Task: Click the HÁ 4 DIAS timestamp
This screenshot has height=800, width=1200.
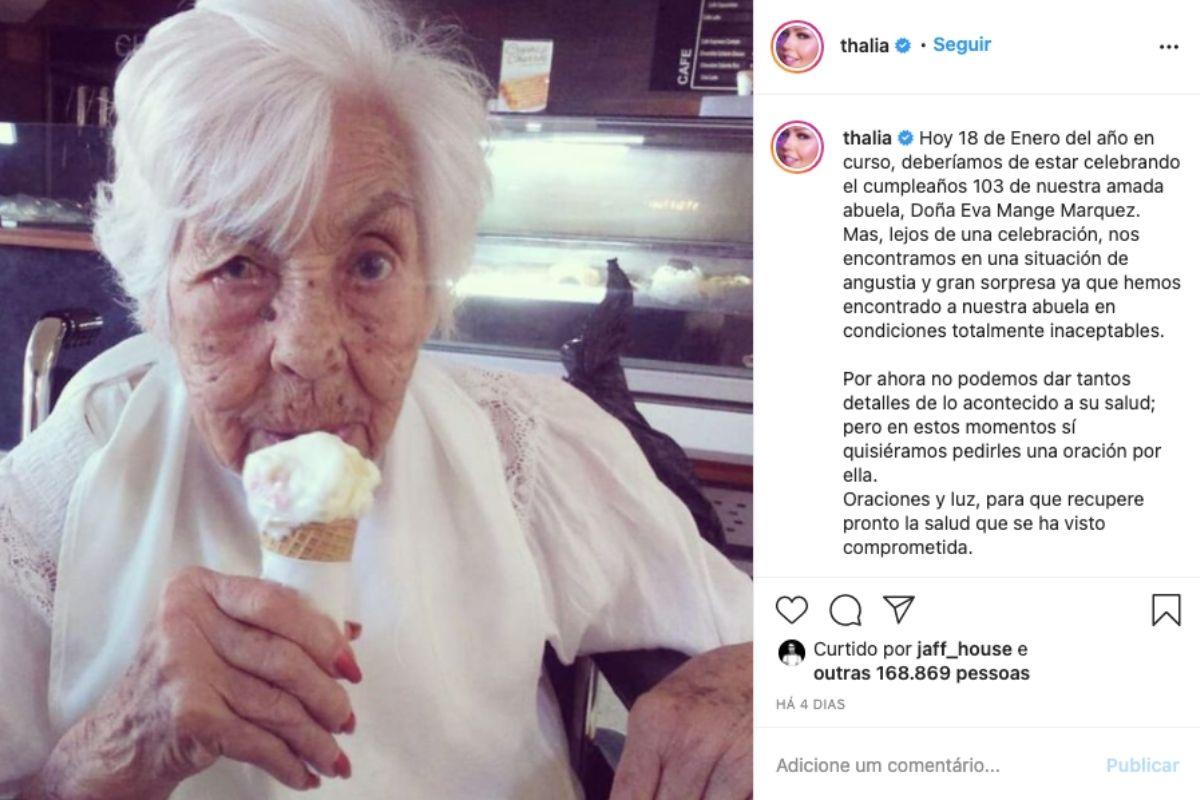Action: [x=811, y=704]
